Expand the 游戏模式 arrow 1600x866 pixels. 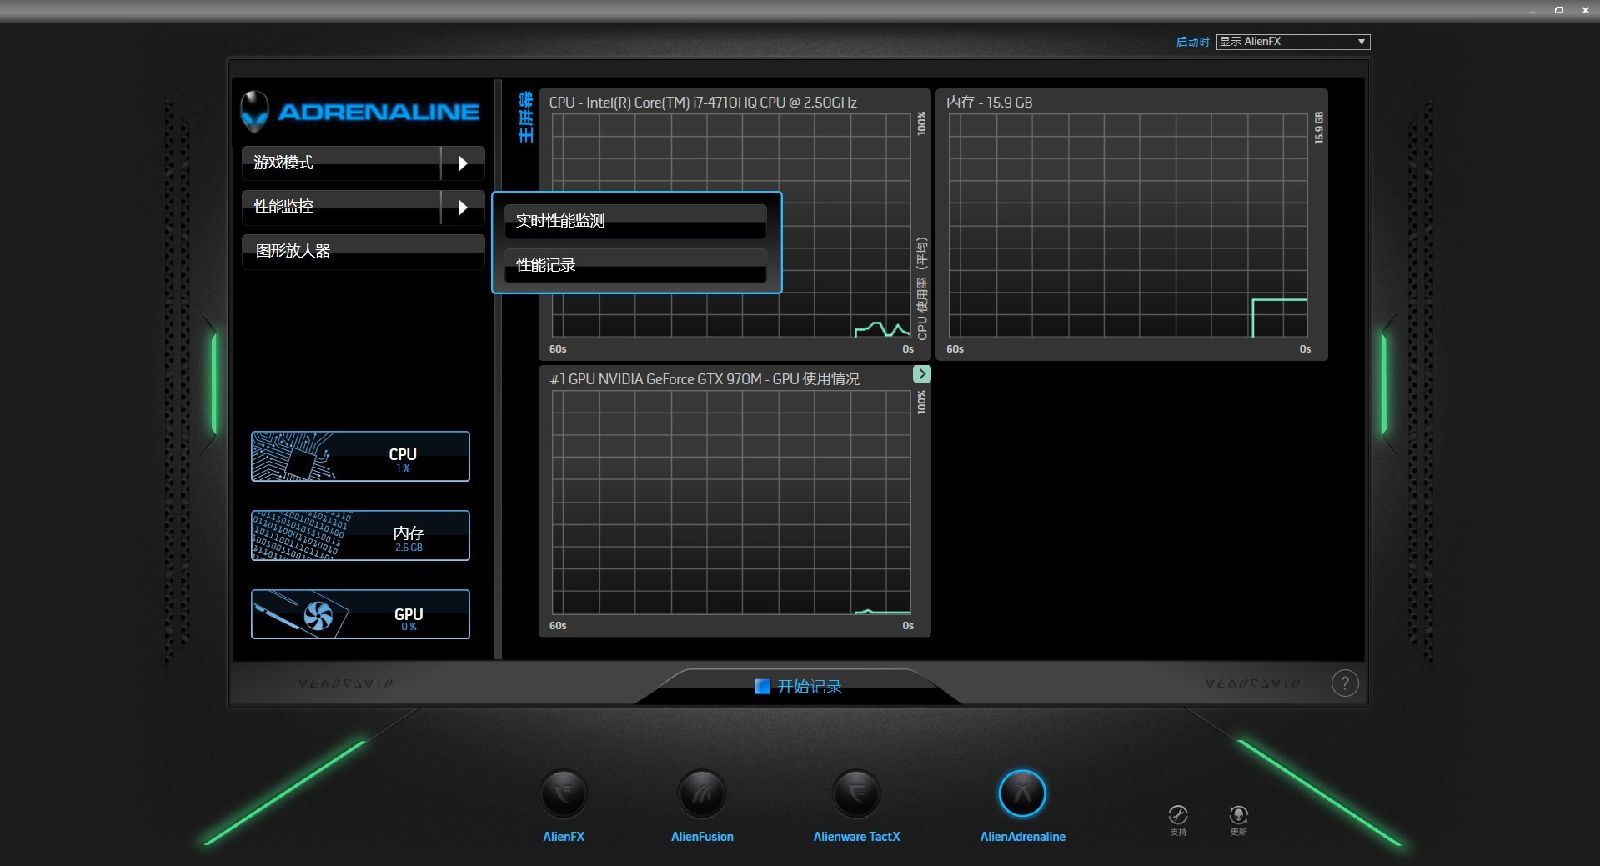pos(462,163)
